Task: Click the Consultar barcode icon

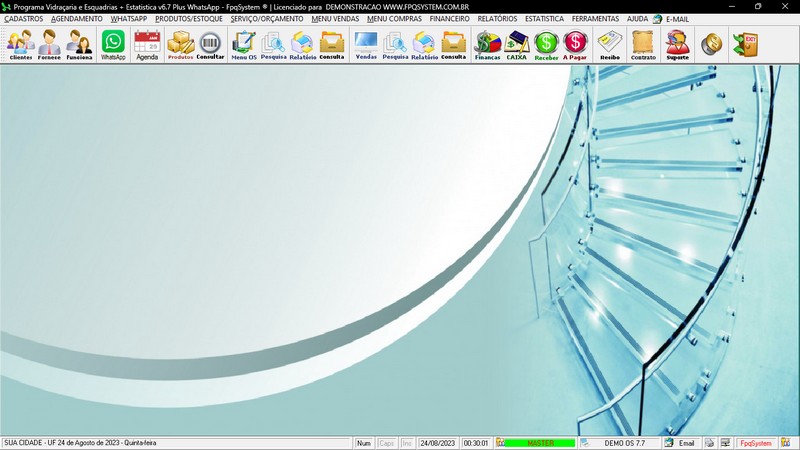Action: tap(210, 45)
